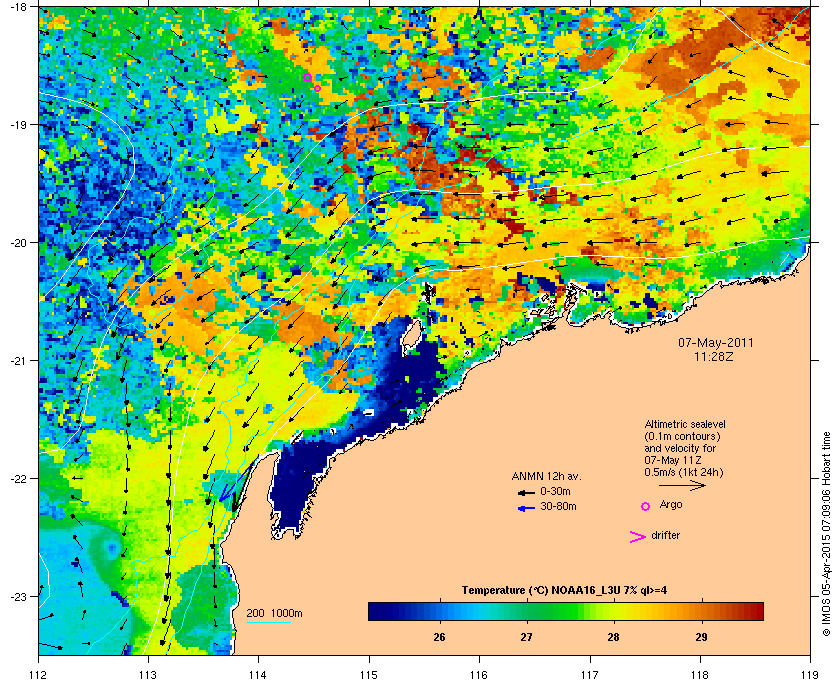The image size is (840, 680).
Task: Click the 0.5m/s velocity scale arrow
Action: (682, 485)
